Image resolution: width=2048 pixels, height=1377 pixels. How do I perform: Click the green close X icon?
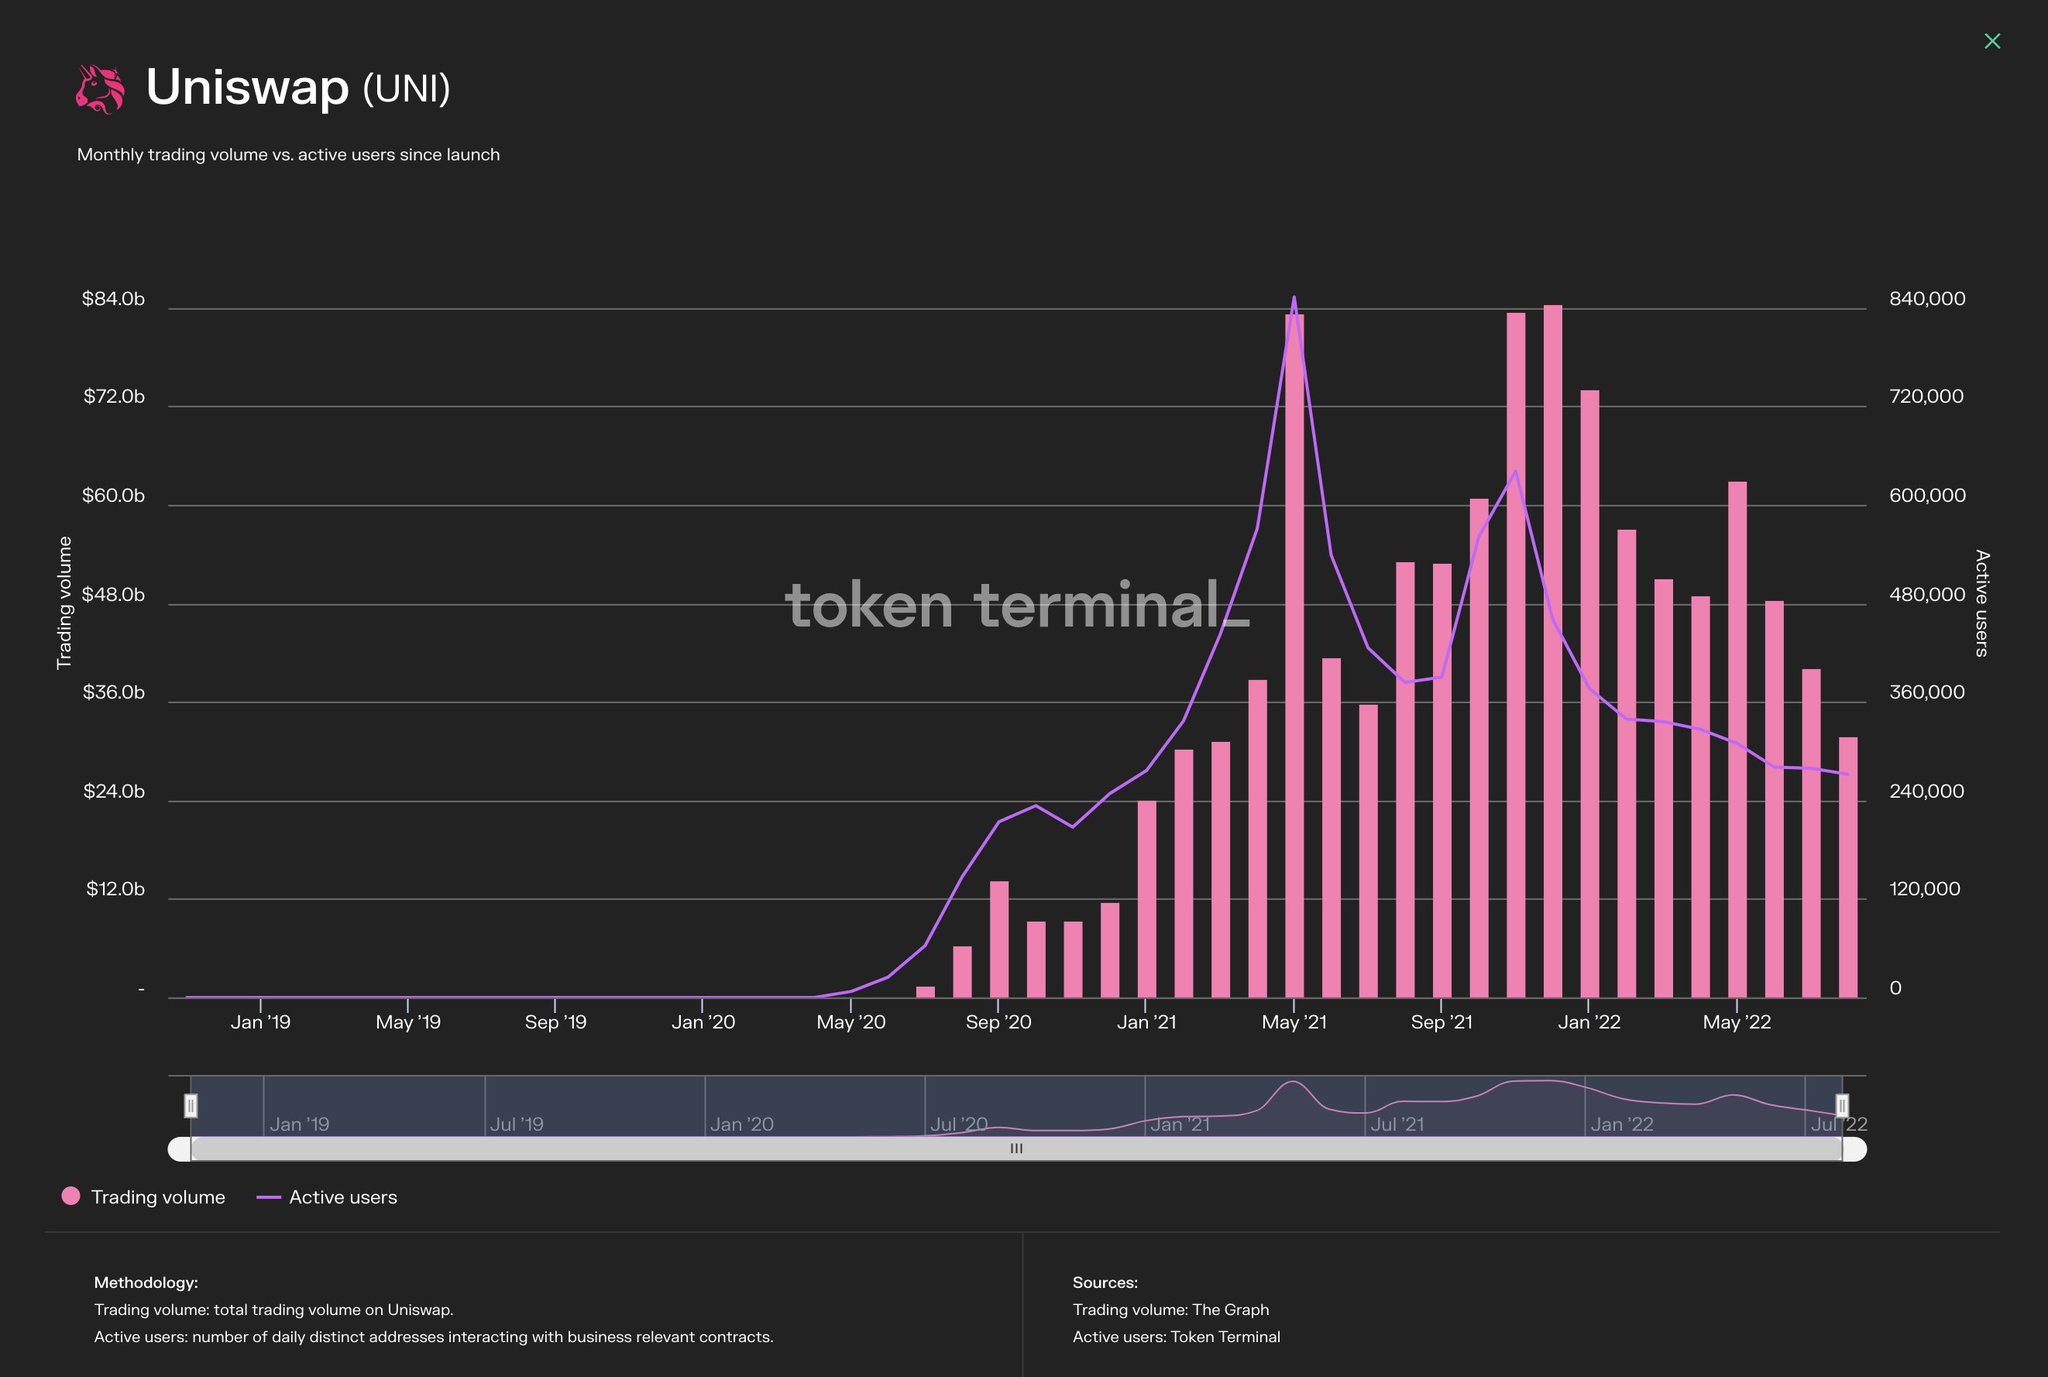pos(1992,41)
